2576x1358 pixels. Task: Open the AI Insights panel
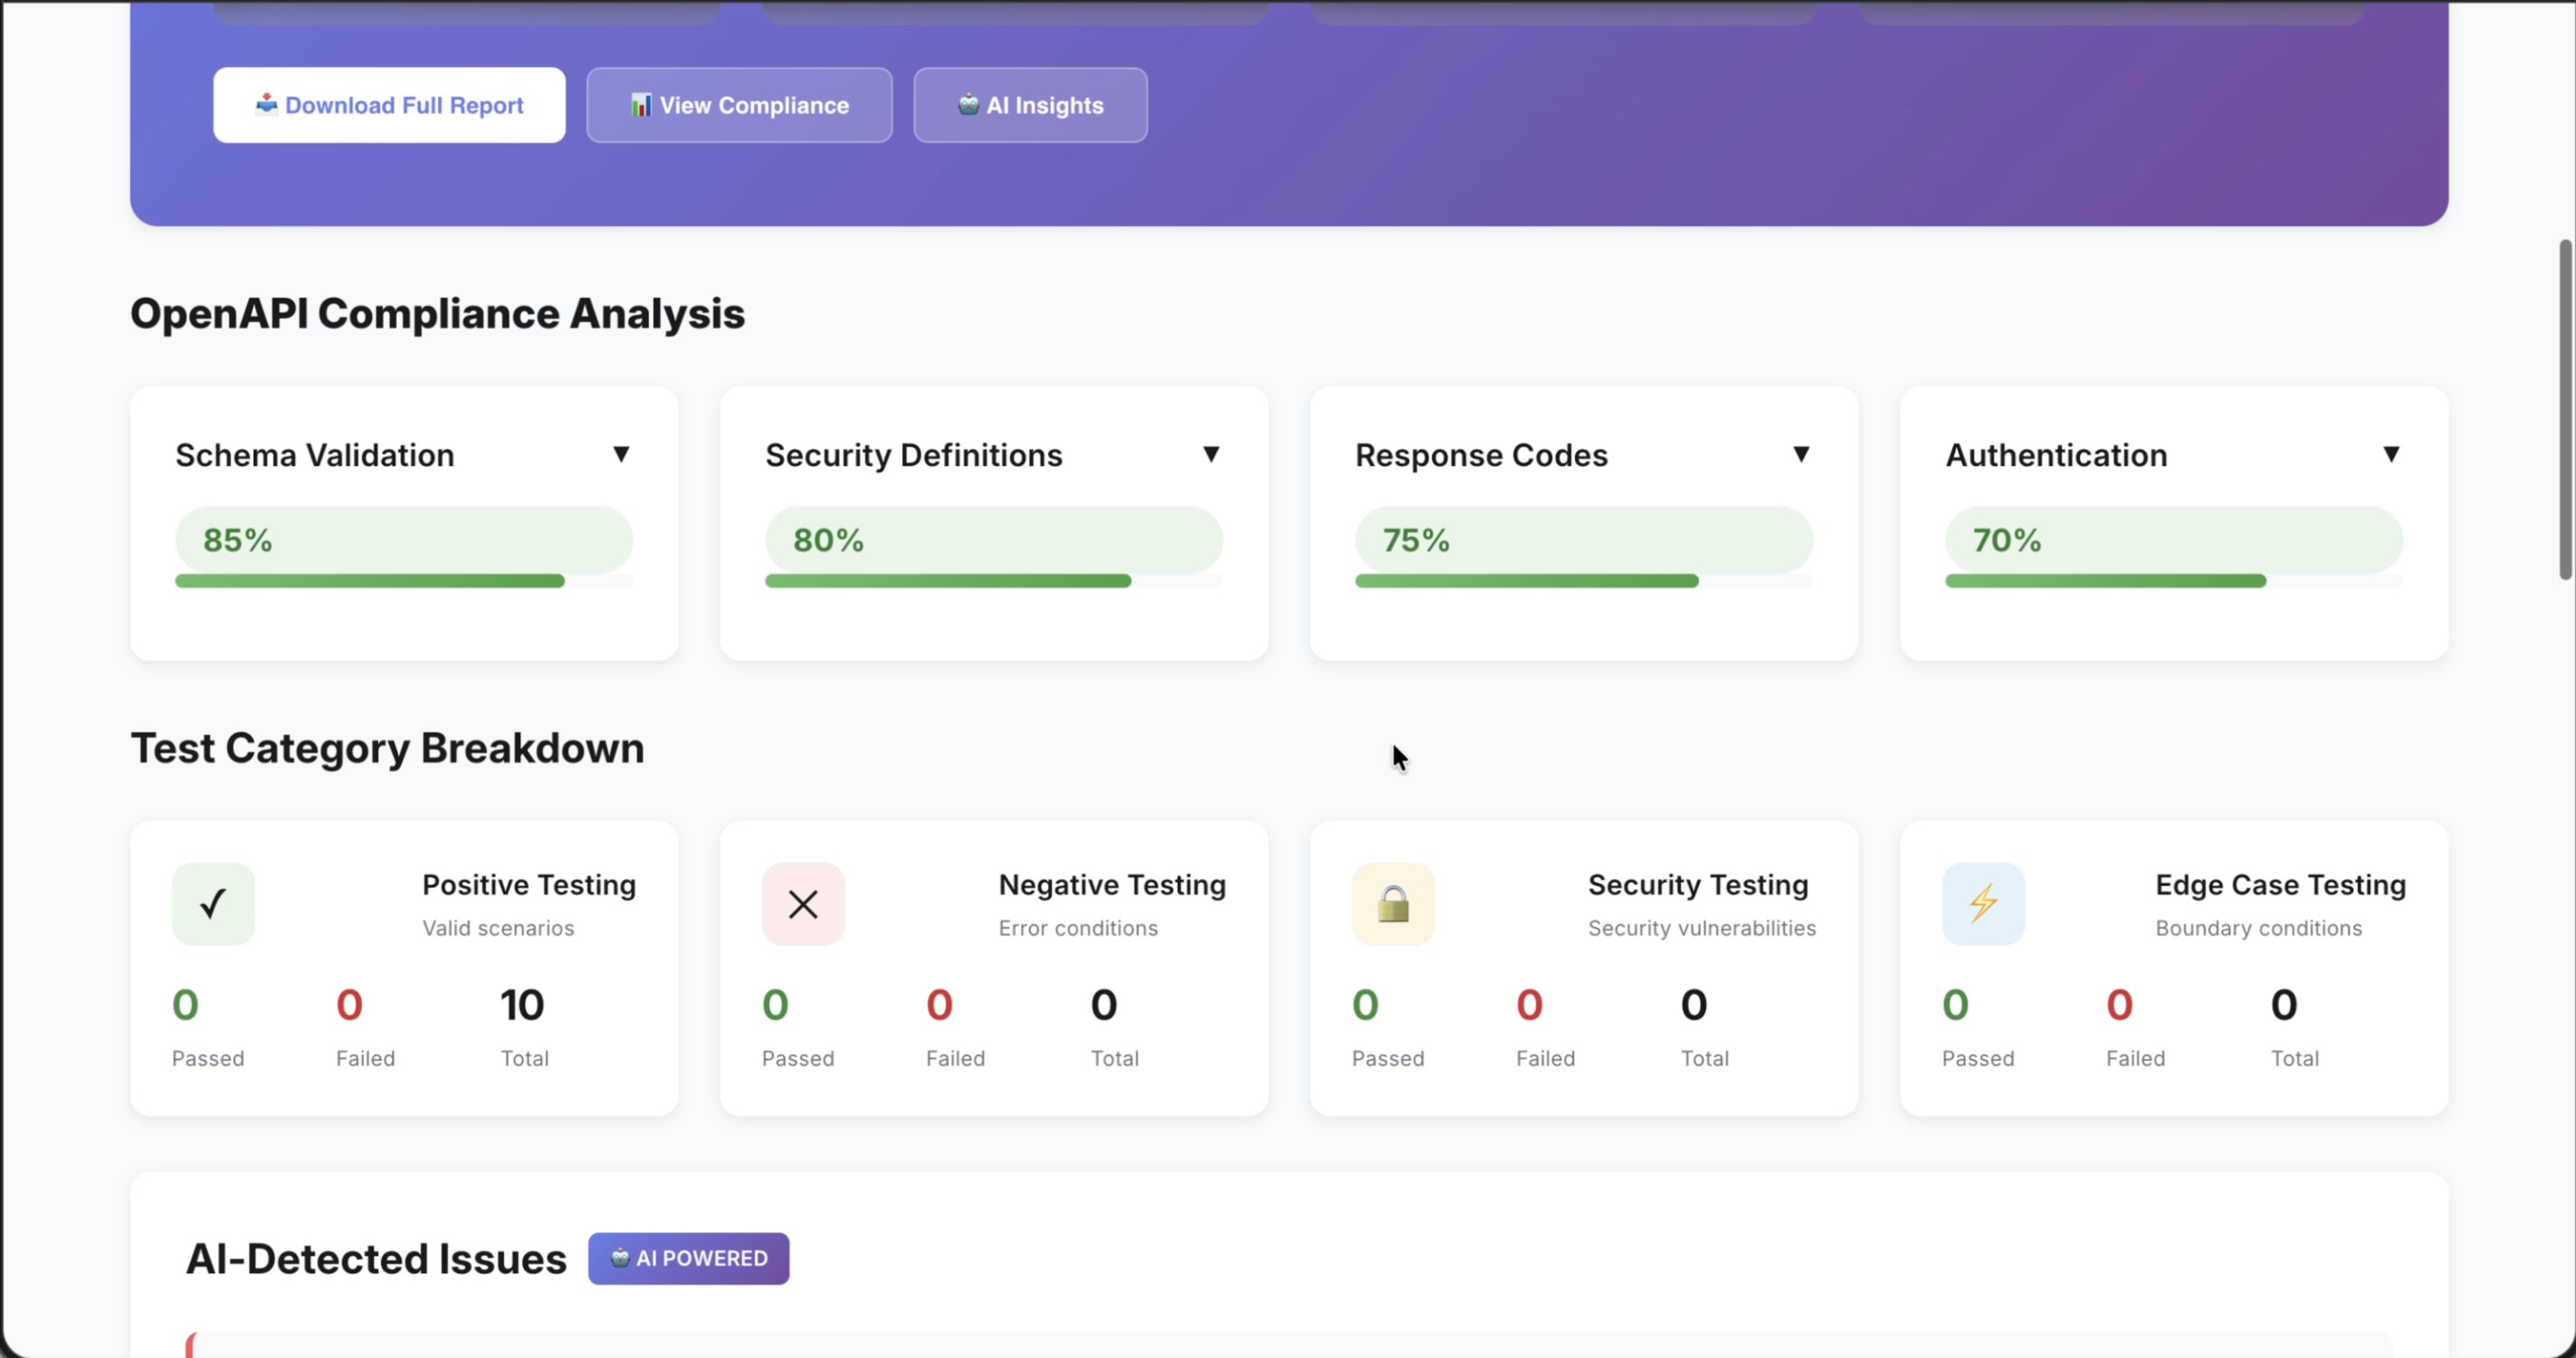click(1030, 104)
